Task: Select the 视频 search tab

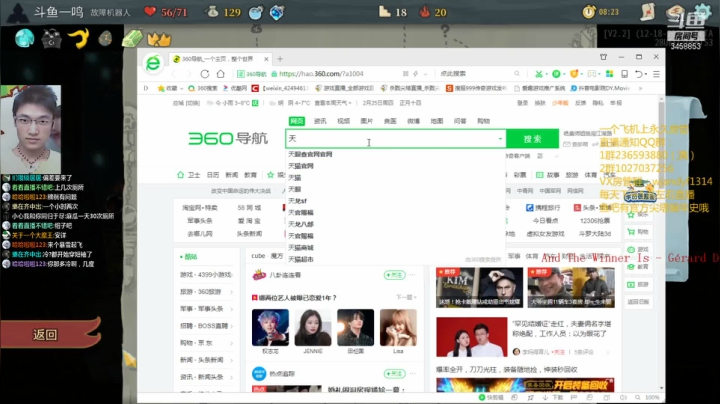Action: tap(343, 121)
